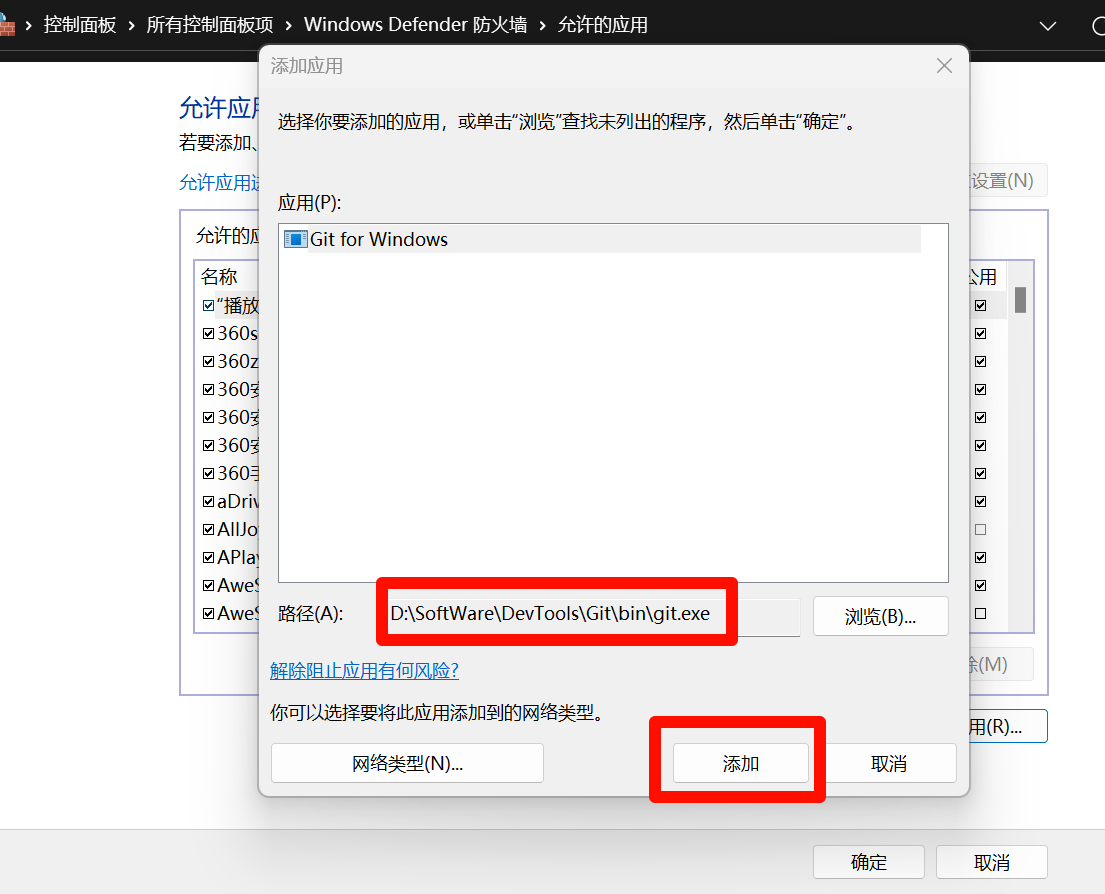This screenshot has width=1105, height=894.
Task: Click the 添加 button in dialog
Action: [740, 763]
